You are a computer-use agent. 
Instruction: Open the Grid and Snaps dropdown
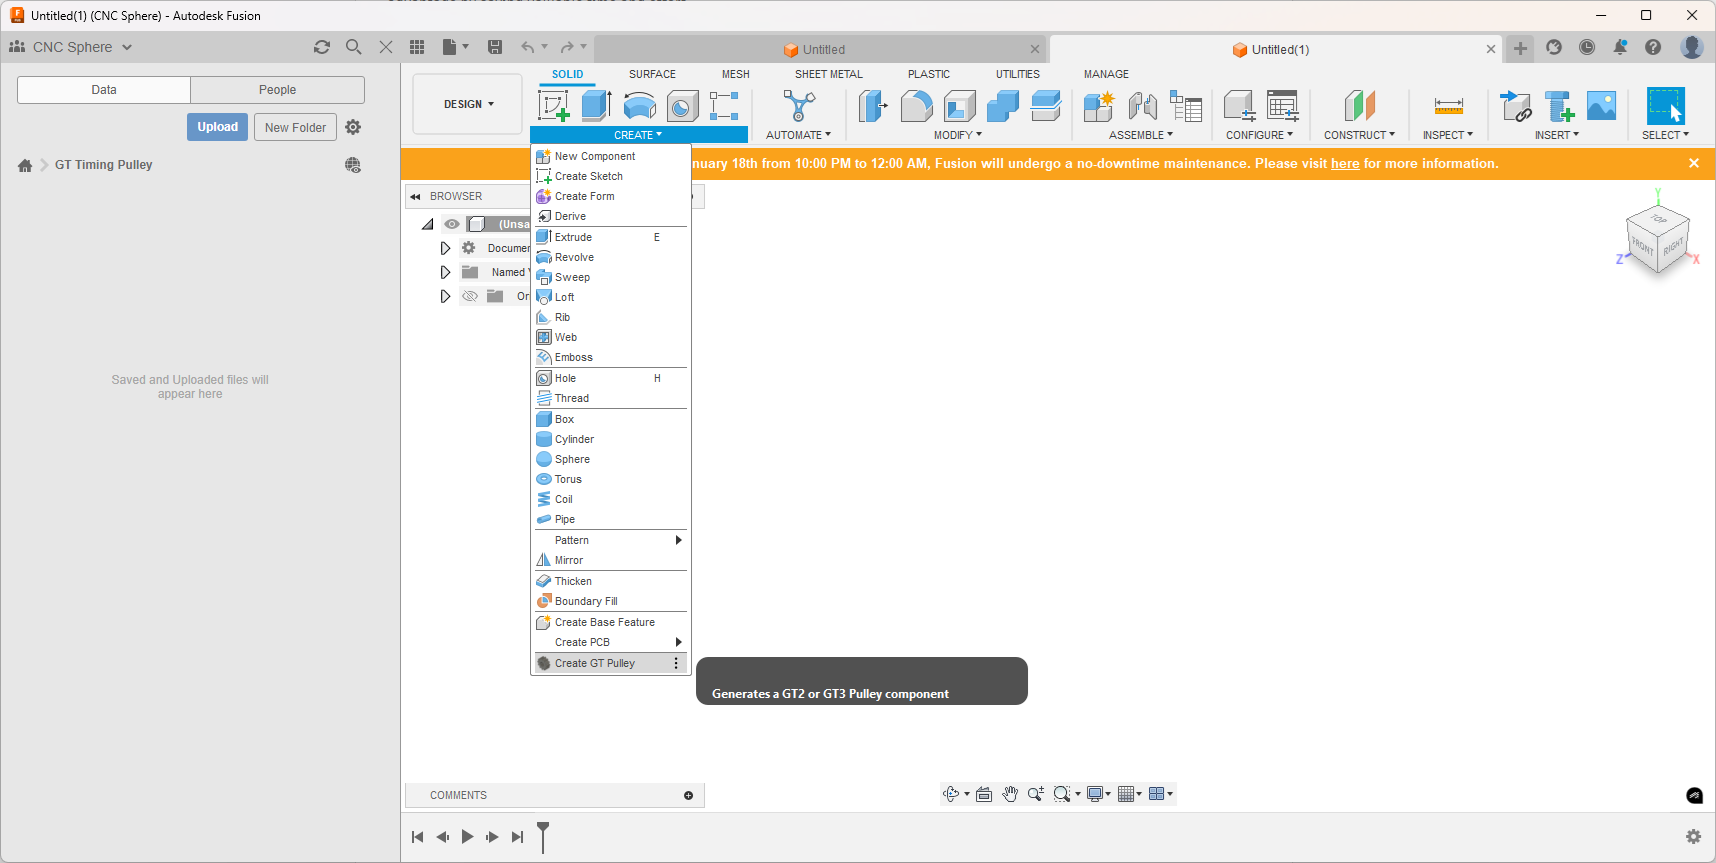coord(1130,794)
